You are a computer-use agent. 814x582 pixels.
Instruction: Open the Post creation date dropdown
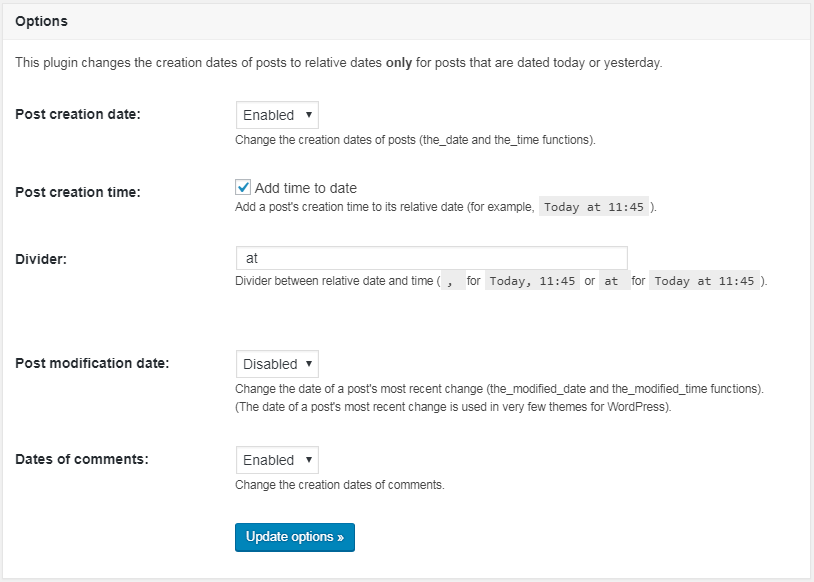(x=277, y=115)
